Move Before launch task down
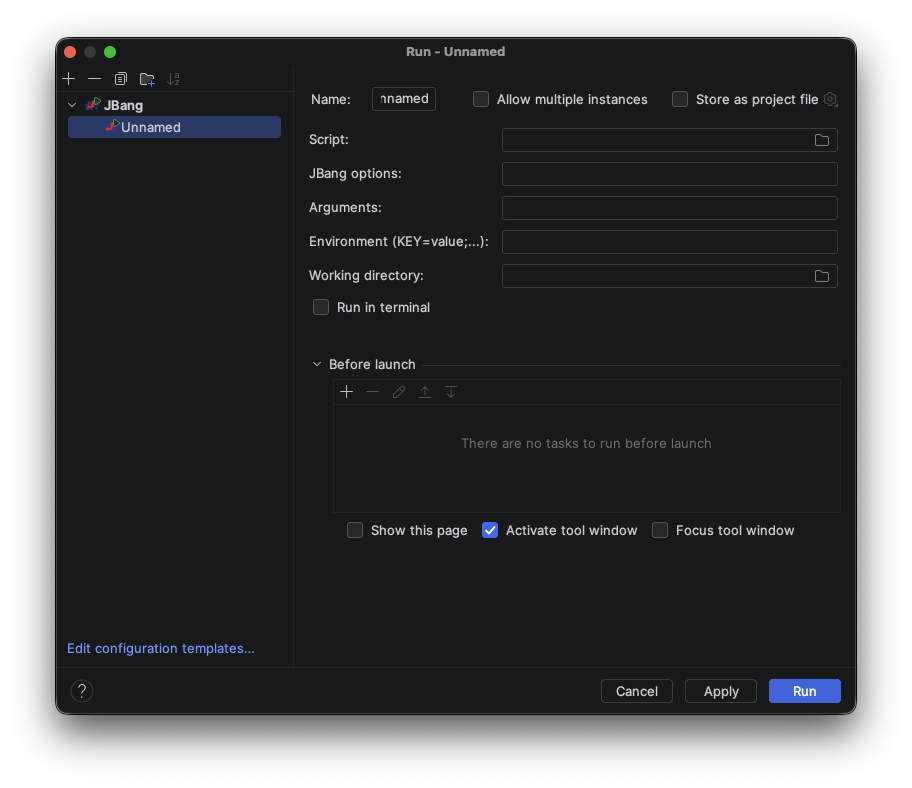The image size is (912, 788). pos(451,392)
